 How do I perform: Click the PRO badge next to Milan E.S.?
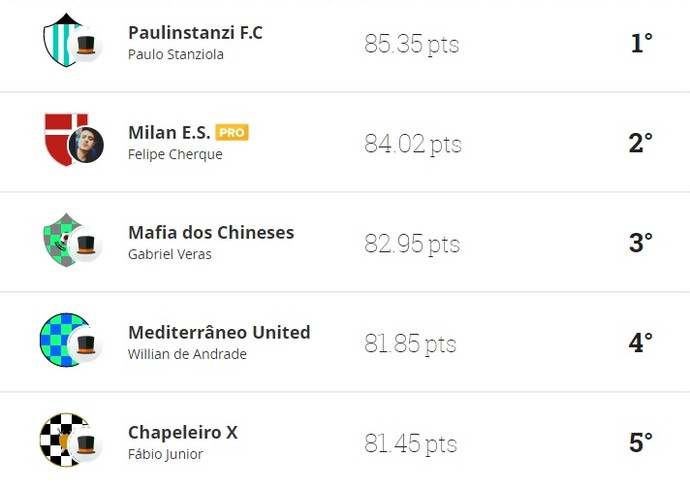point(232,132)
